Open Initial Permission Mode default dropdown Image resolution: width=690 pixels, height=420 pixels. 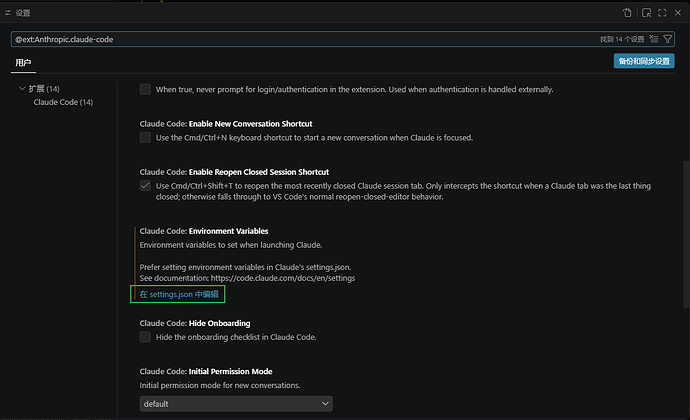(x=236, y=404)
